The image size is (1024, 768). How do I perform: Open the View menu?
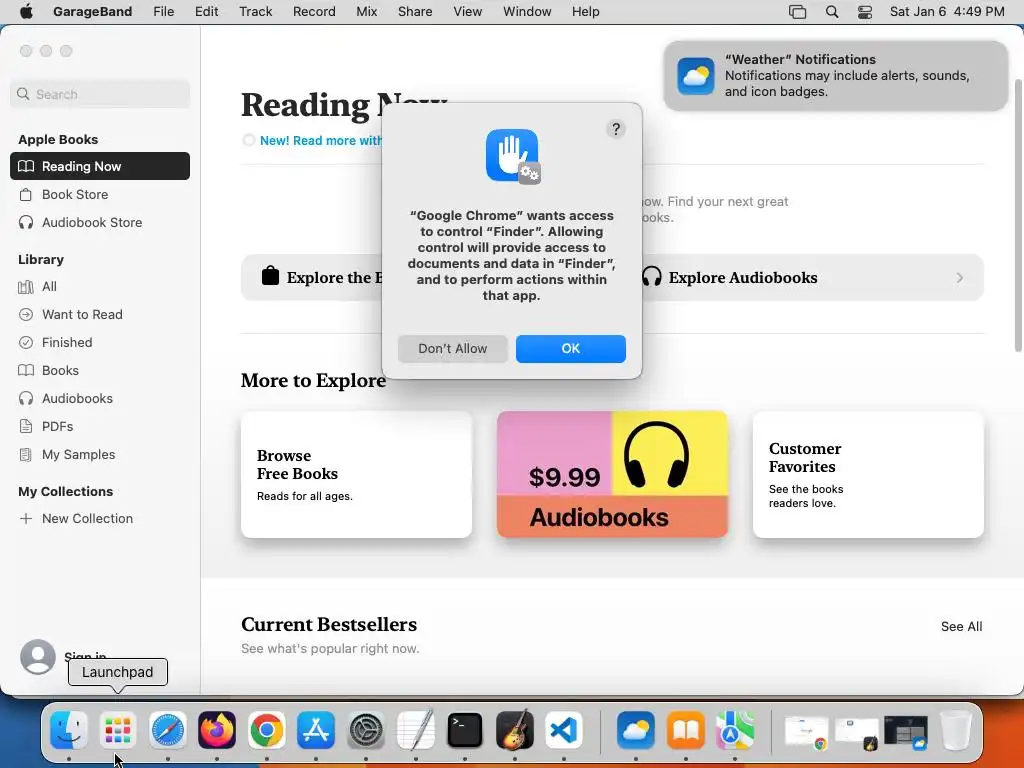tap(468, 12)
